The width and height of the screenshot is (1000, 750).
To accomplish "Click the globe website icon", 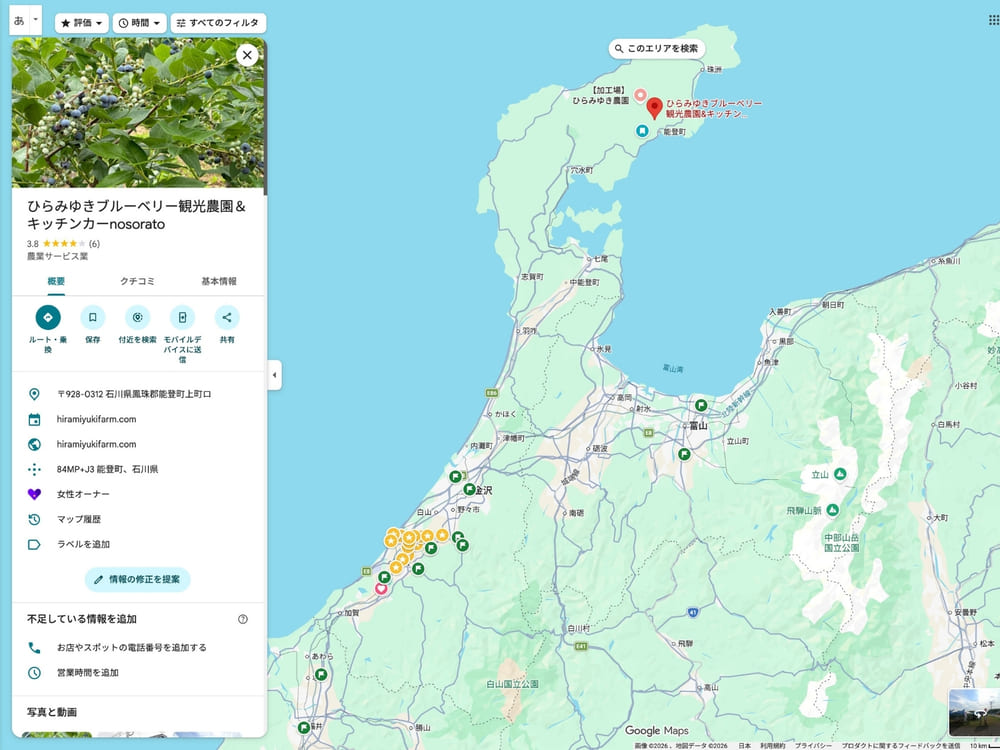I will [x=34, y=444].
